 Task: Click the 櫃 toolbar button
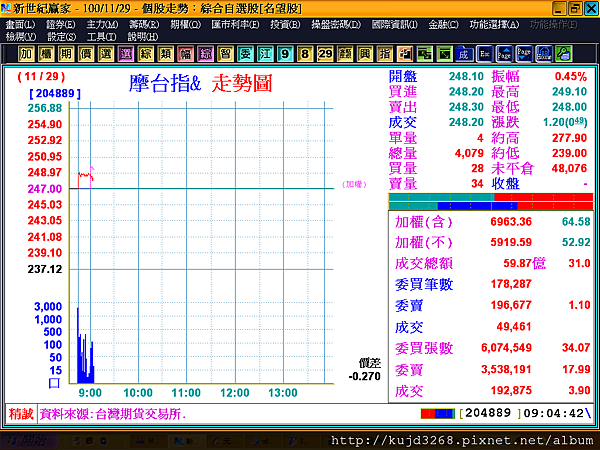pyautogui.click(x=46, y=54)
